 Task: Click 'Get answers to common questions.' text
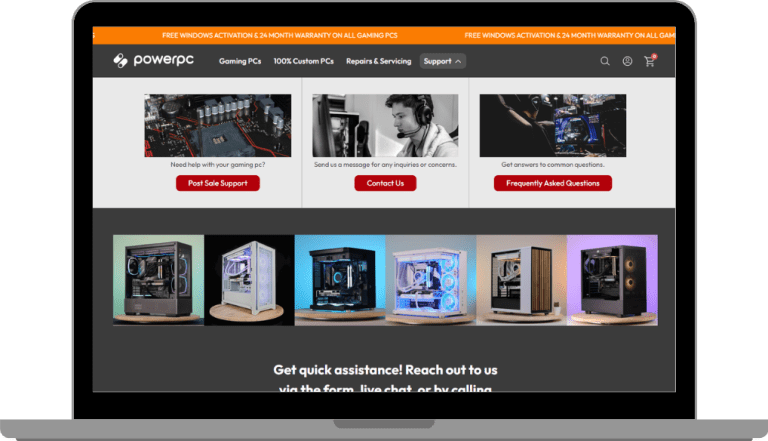pyautogui.click(x=553, y=165)
